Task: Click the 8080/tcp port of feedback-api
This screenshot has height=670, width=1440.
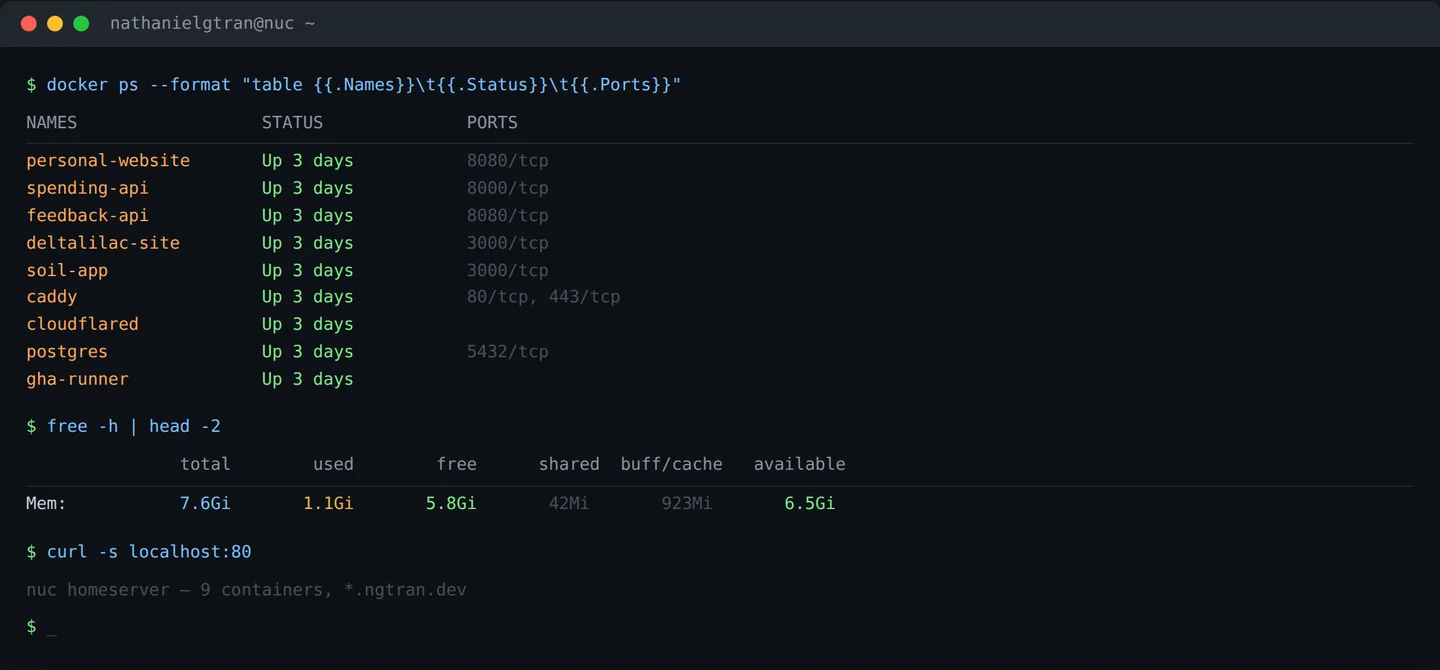Action: pos(508,215)
